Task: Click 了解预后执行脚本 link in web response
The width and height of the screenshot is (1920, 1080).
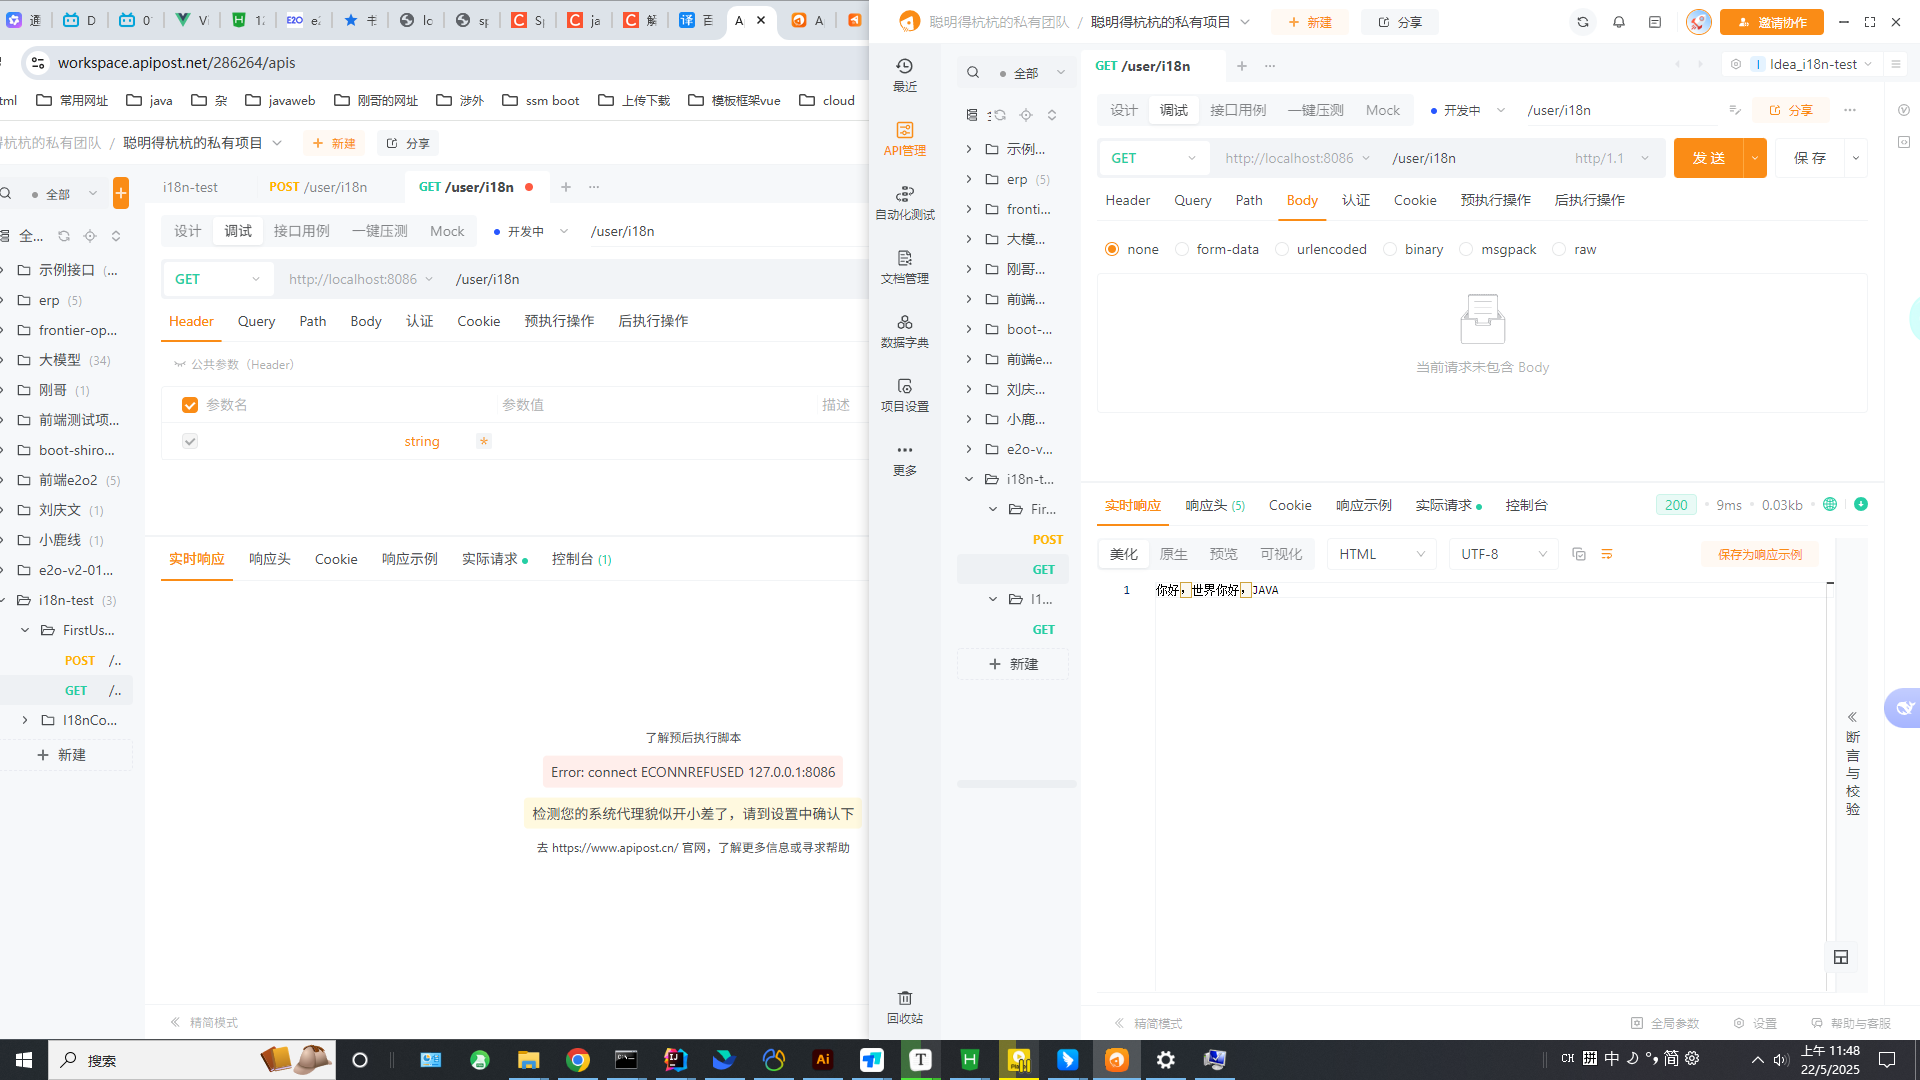Action: 693,737
